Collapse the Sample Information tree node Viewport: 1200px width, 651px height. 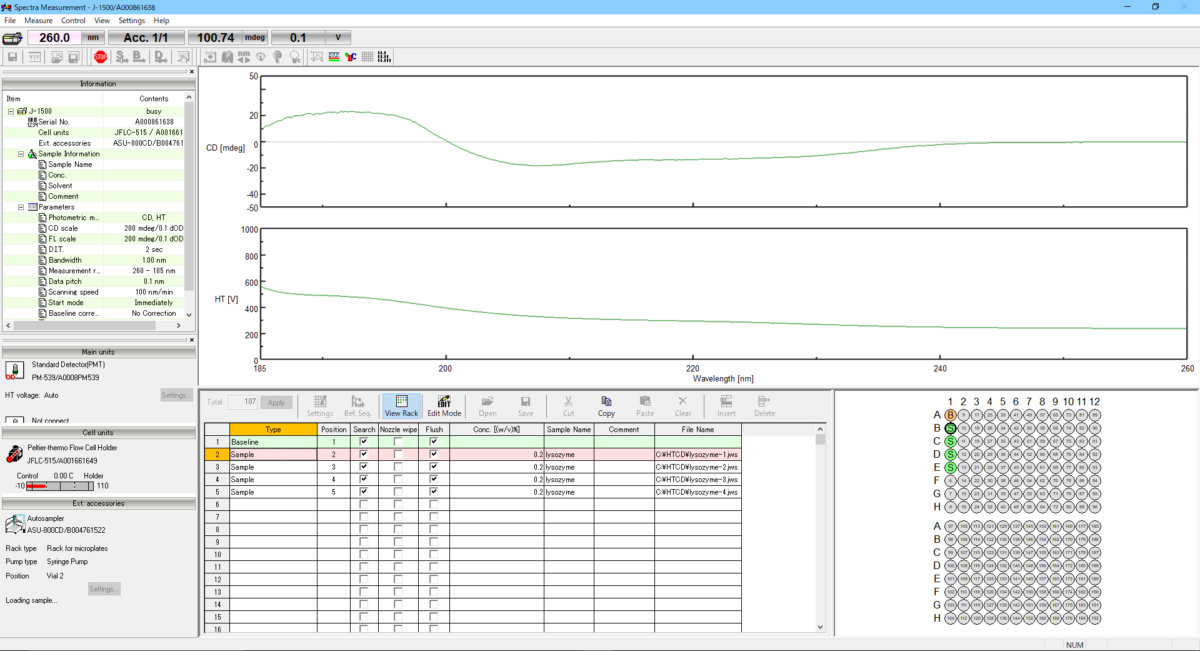pos(21,154)
